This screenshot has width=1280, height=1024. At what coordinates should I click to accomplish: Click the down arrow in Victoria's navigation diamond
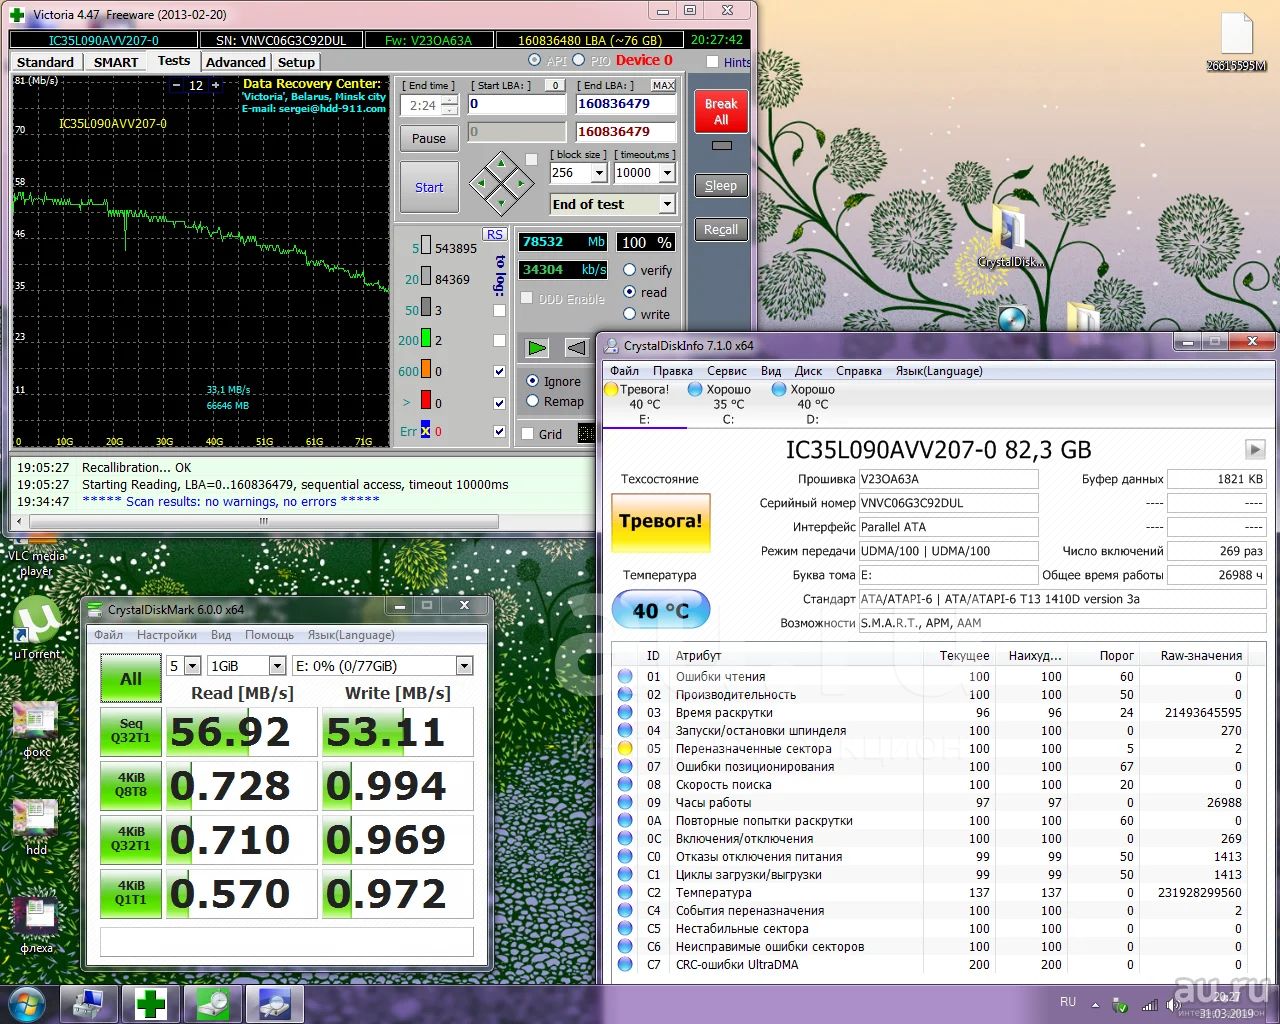(x=500, y=202)
